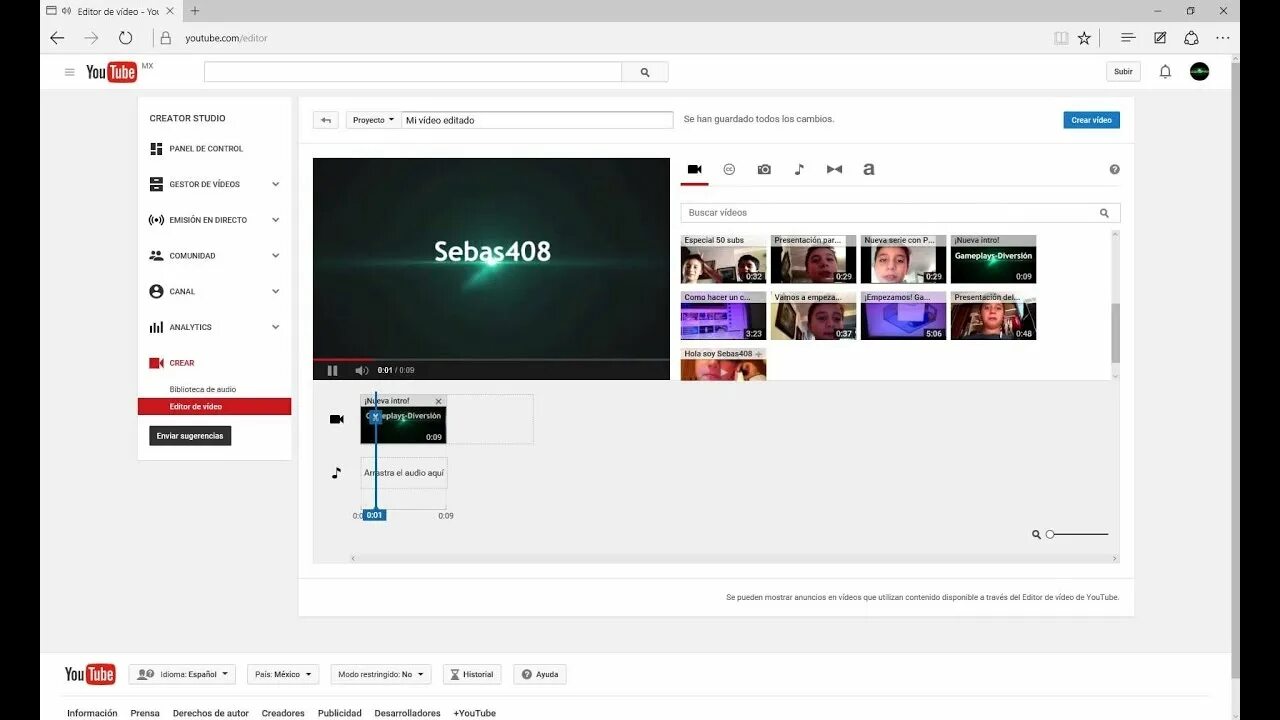Open the País: México dropdown
The image size is (1280, 720).
[283, 674]
